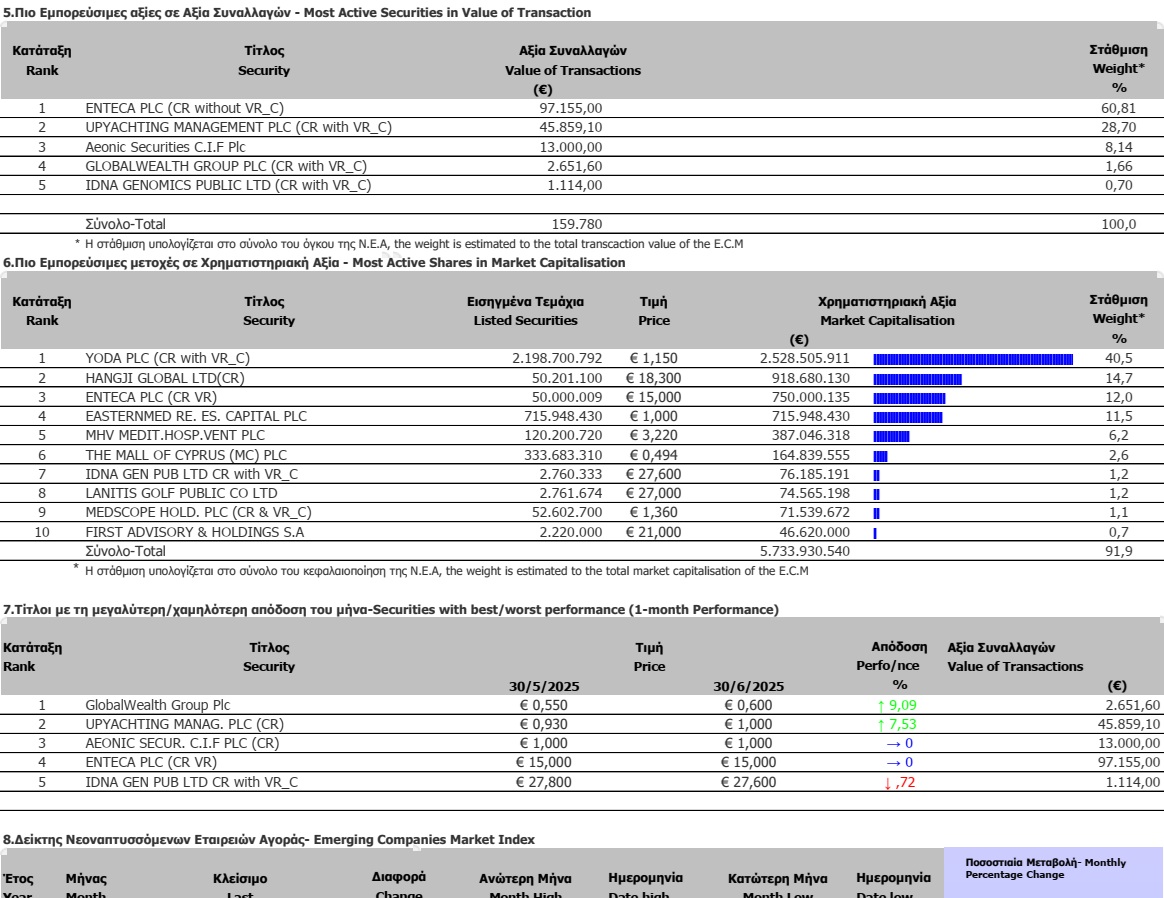Select the weight value 8,14
The height and width of the screenshot is (898, 1164).
tap(1119, 147)
